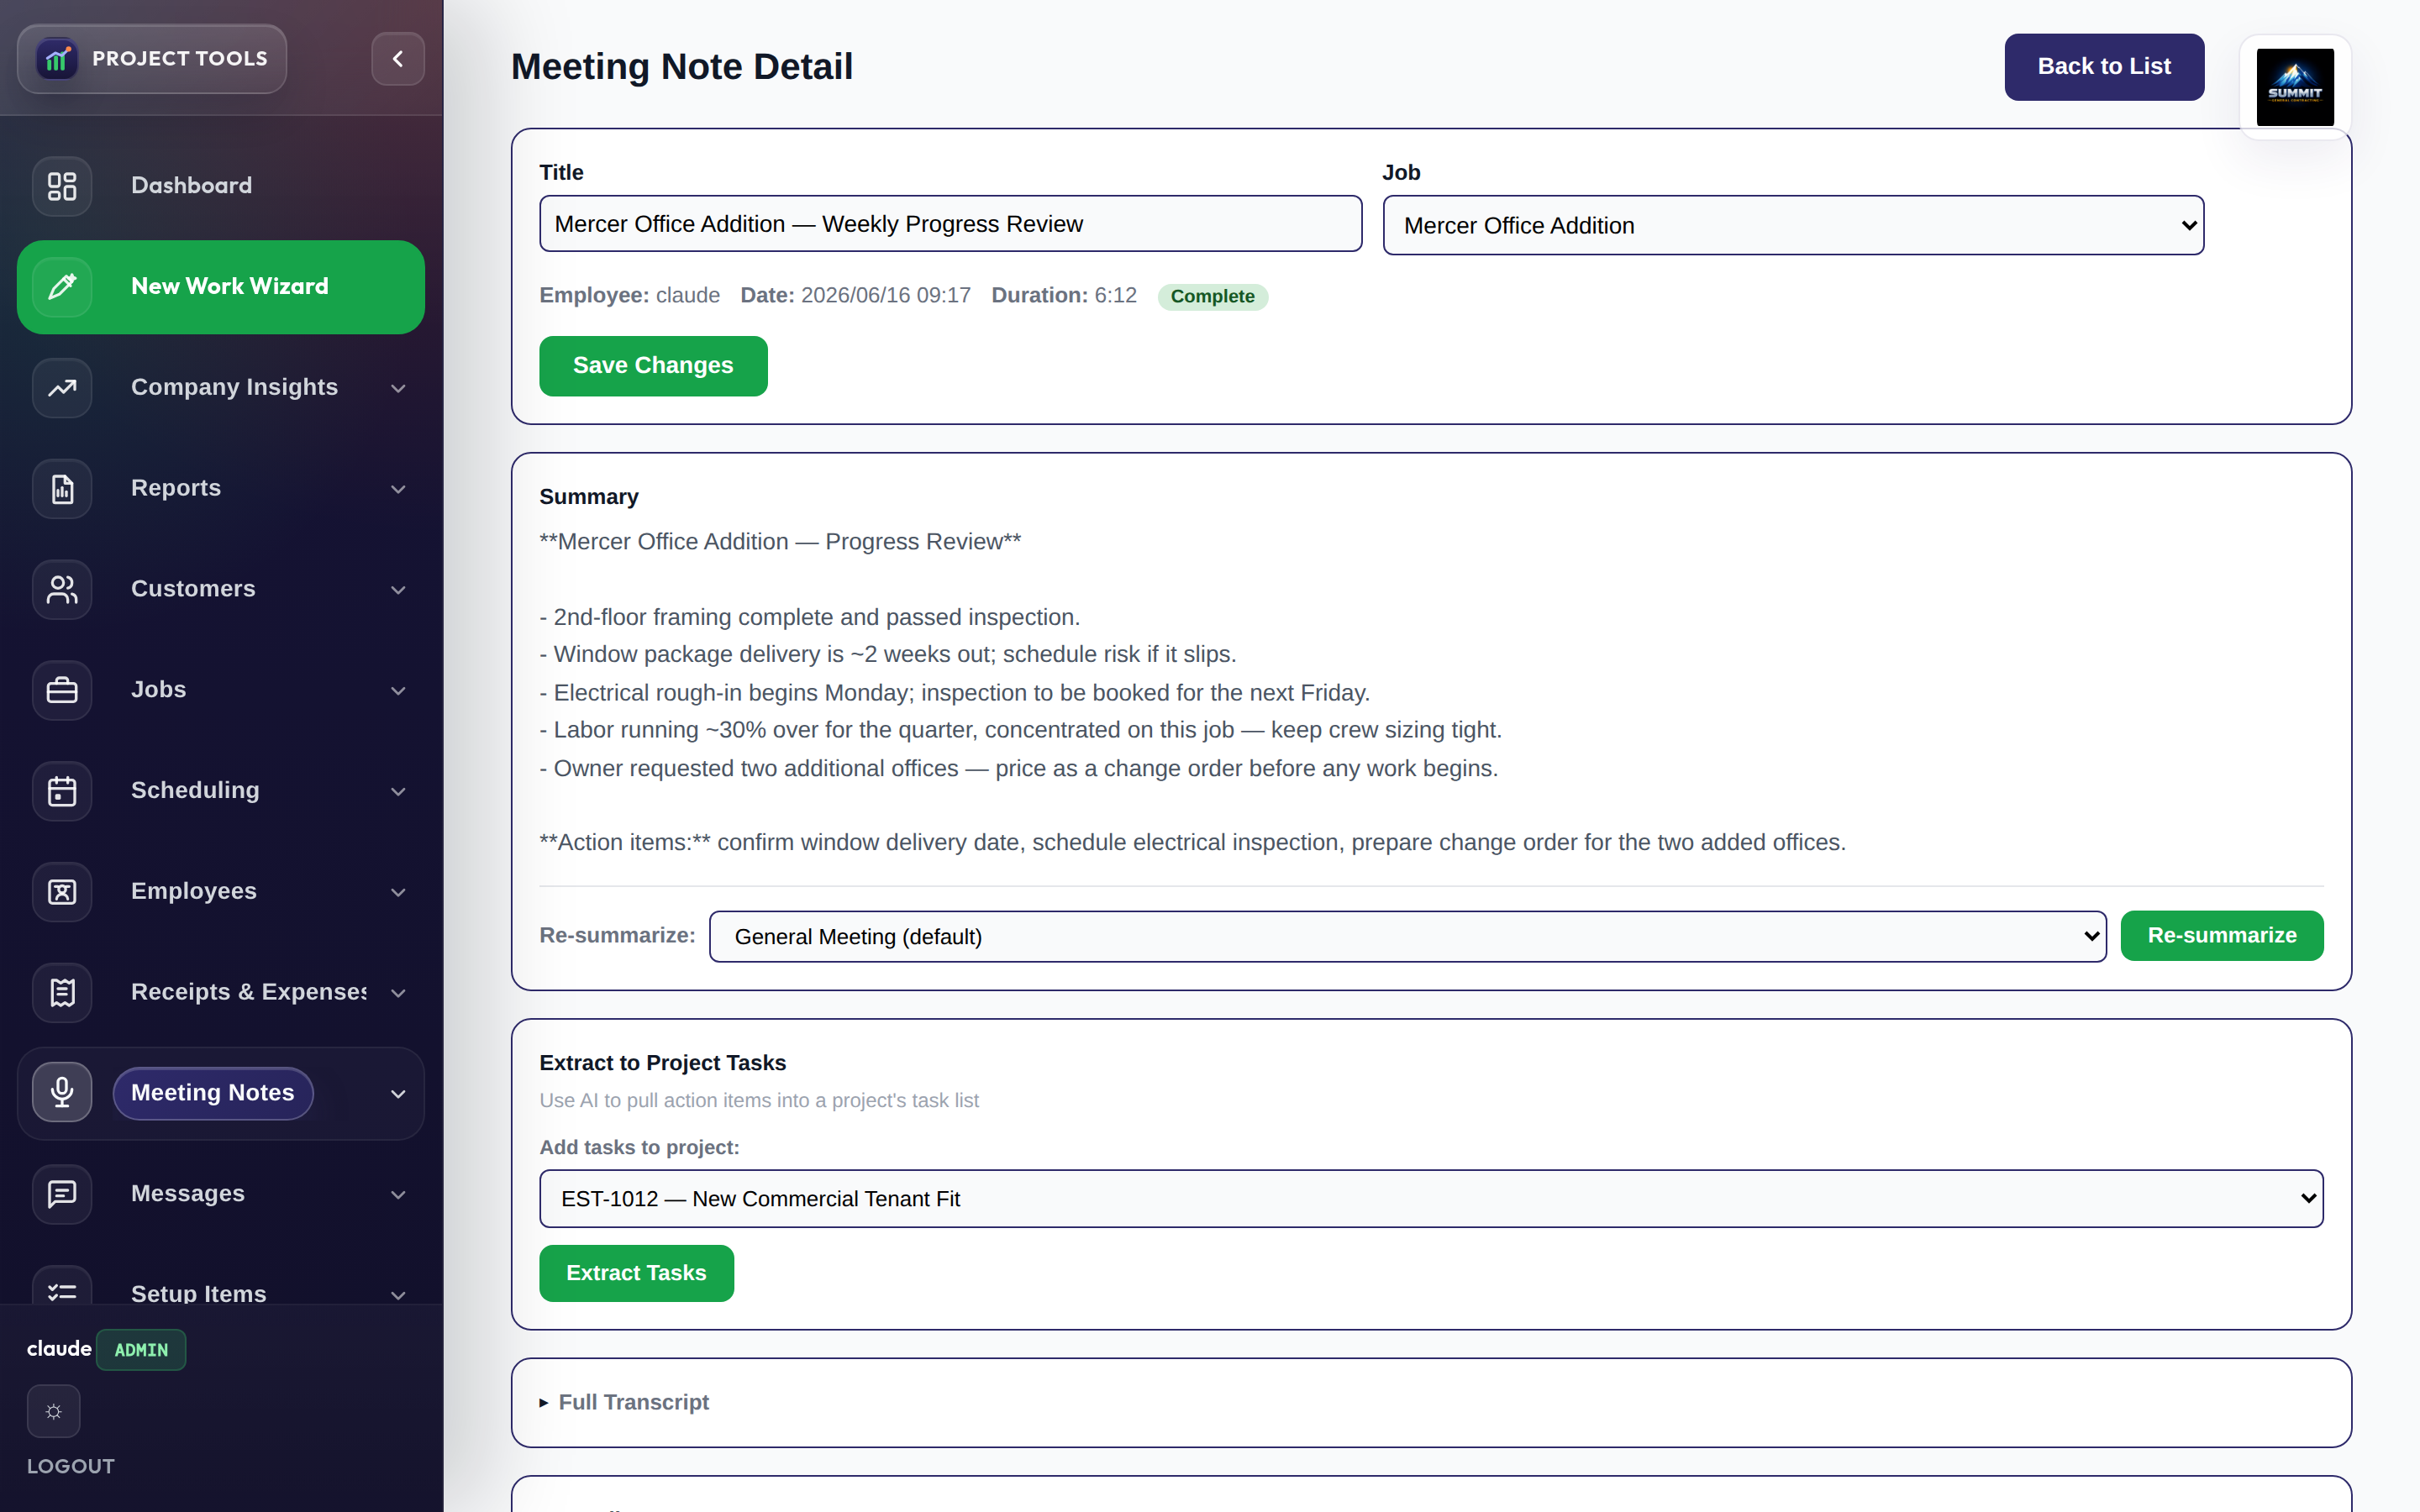Click the Action items summary line
2420x1512 pixels.
pos(1192,842)
